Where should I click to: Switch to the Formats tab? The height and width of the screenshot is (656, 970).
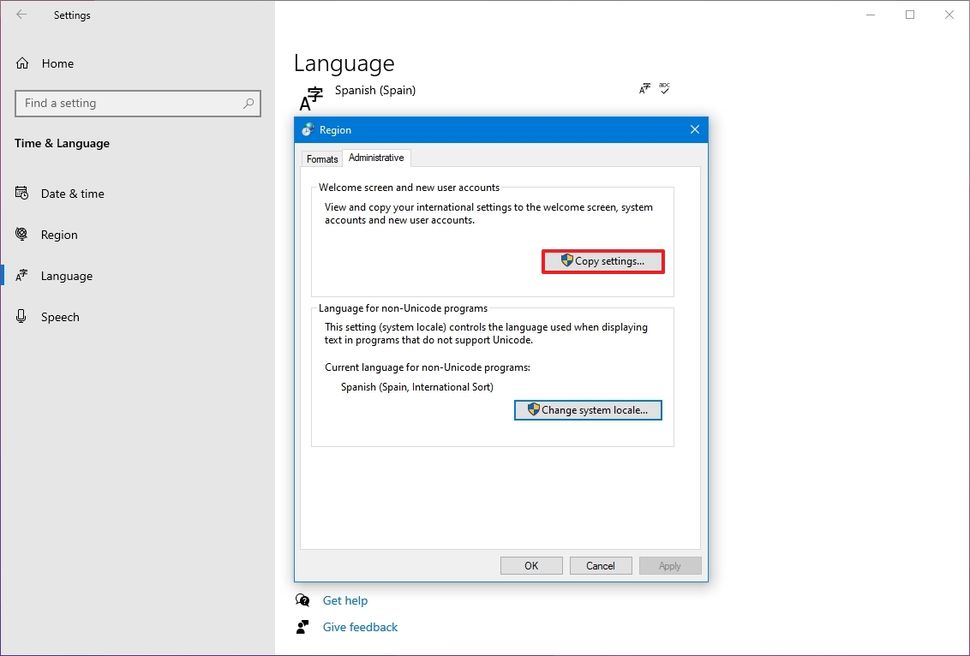(321, 158)
